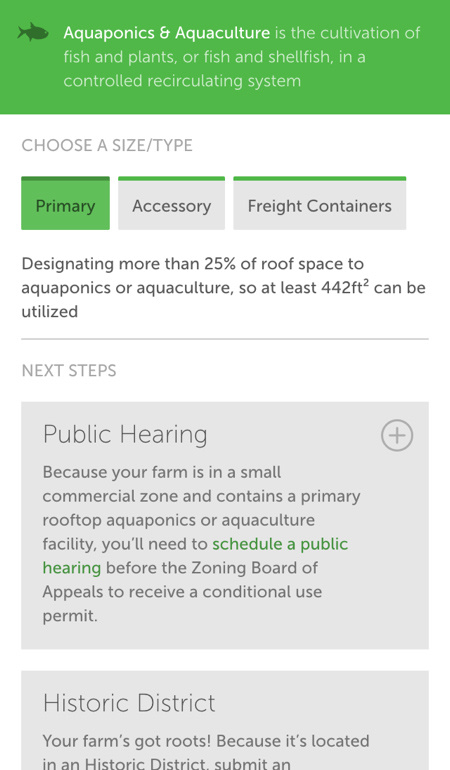Click the fish icon in the green header
Image resolution: width=450 pixels, height=770 pixels.
tap(33, 32)
